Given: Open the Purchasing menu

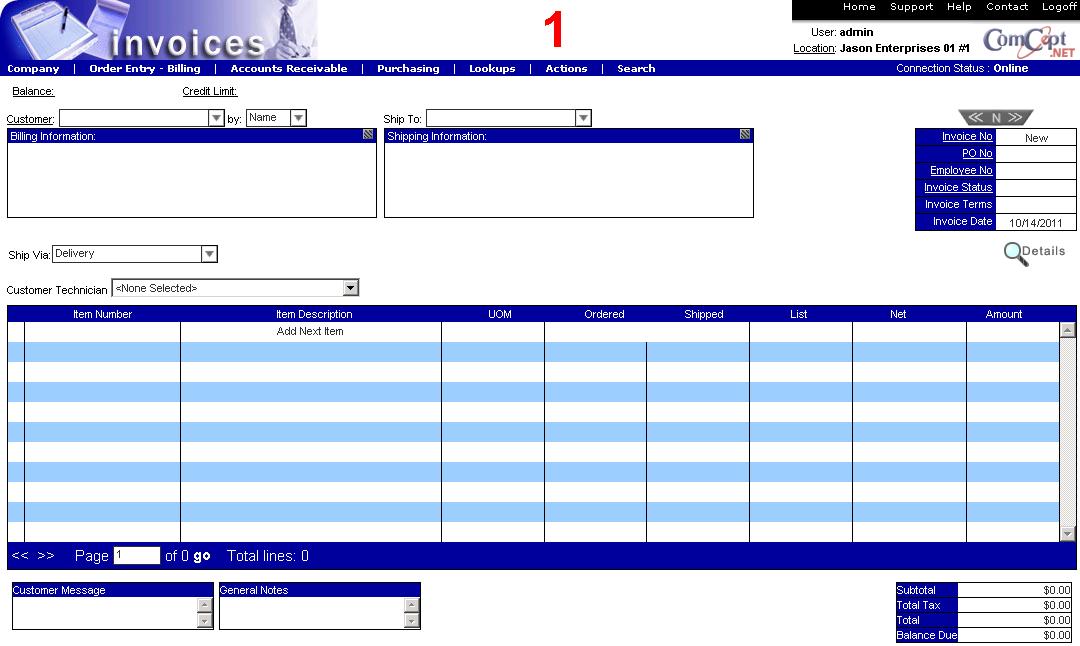Looking at the screenshot, I should [408, 69].
